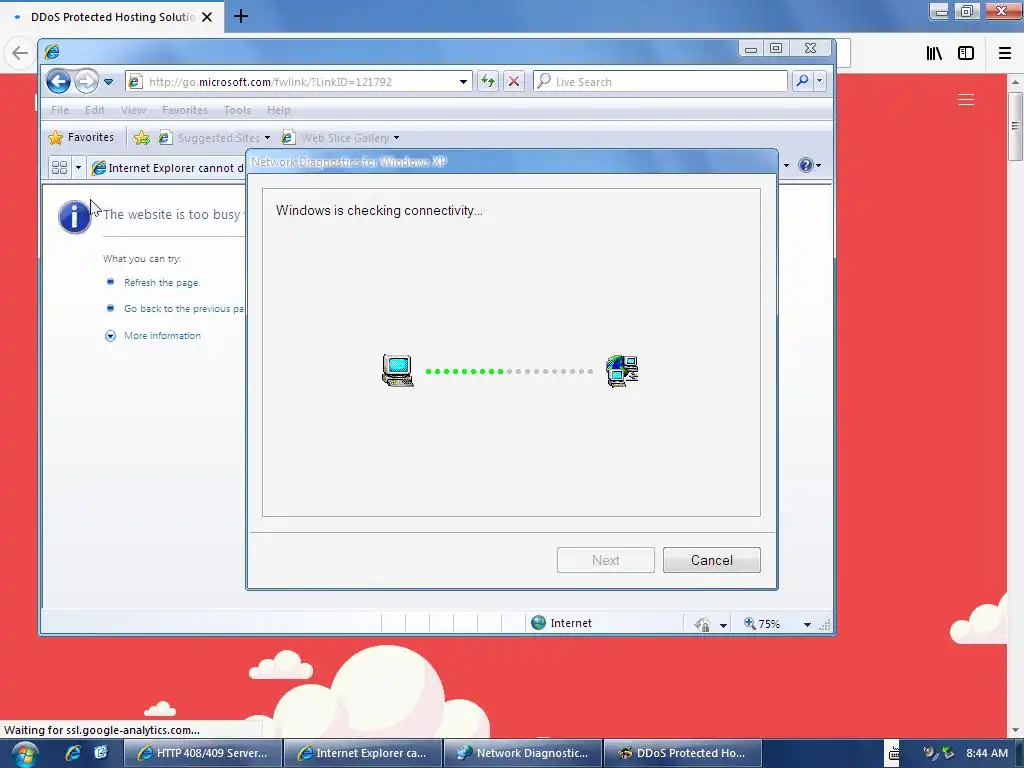Click the Next button in diagnostics dialog
This screenshot has width=1024, height=768.
(605, 560)
